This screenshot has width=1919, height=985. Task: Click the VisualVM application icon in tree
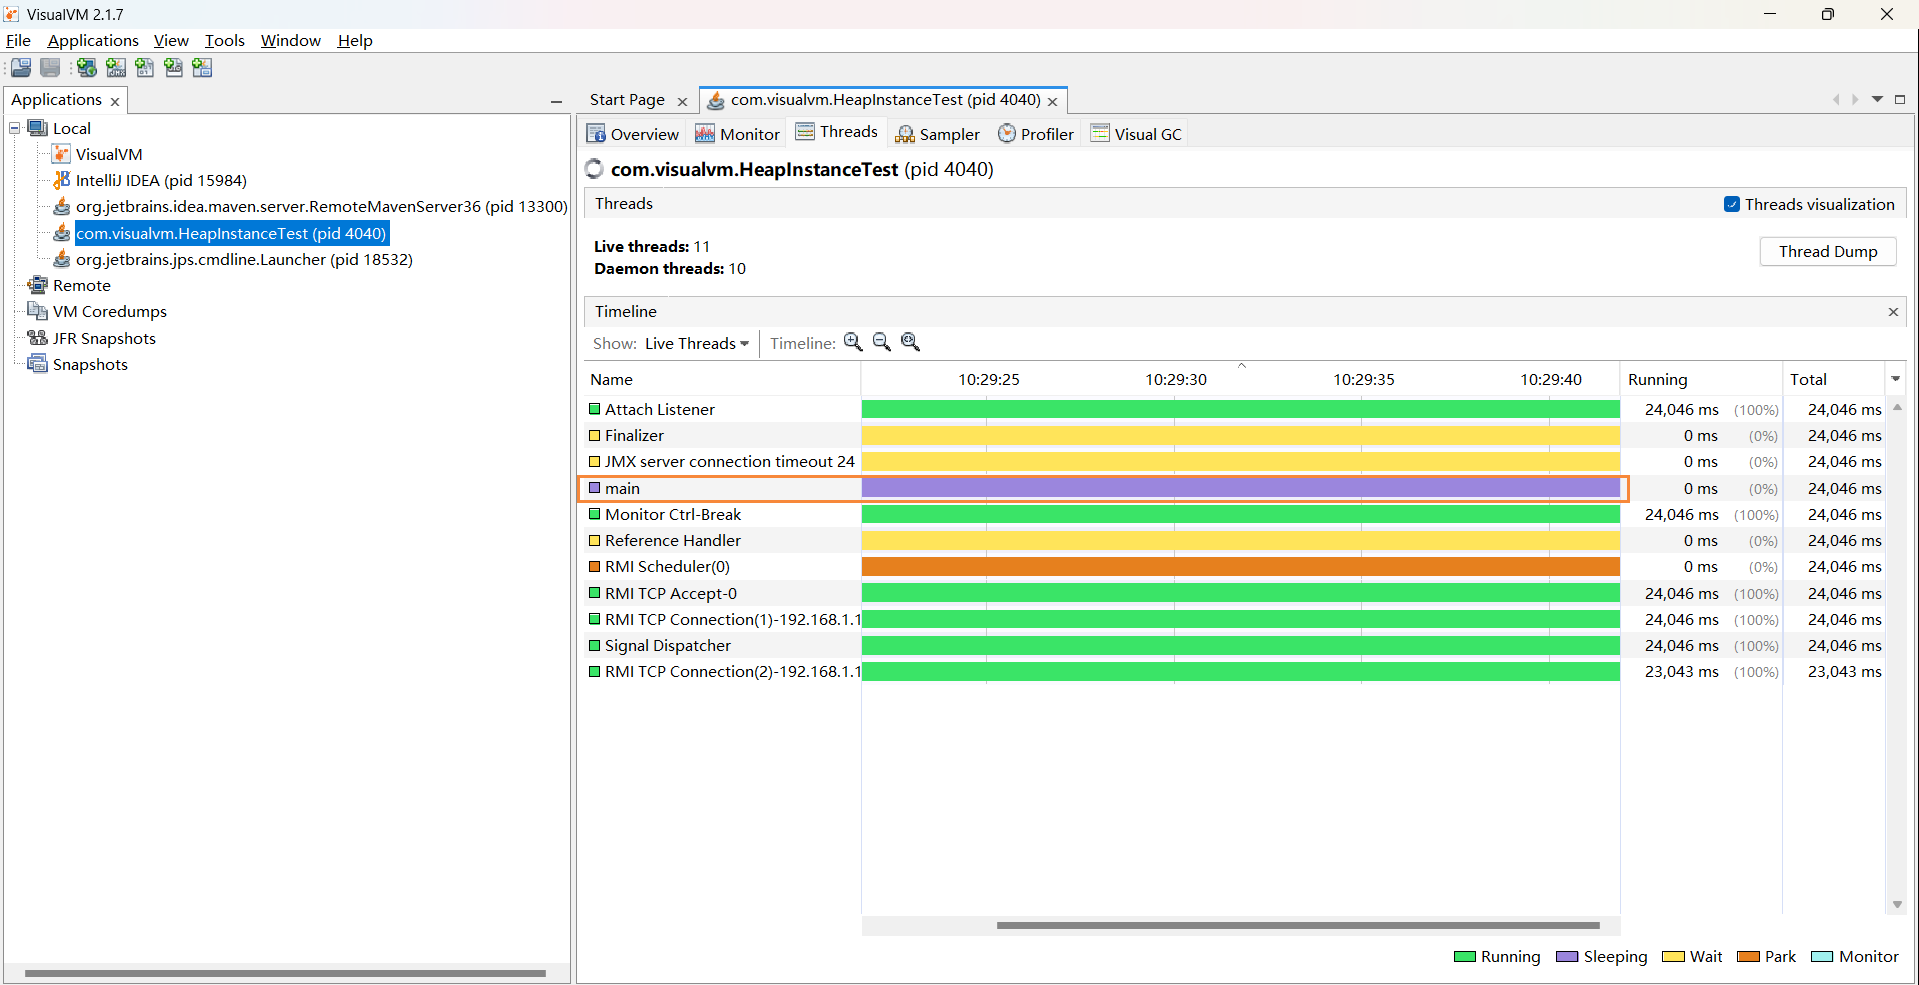tap(61, 154)
